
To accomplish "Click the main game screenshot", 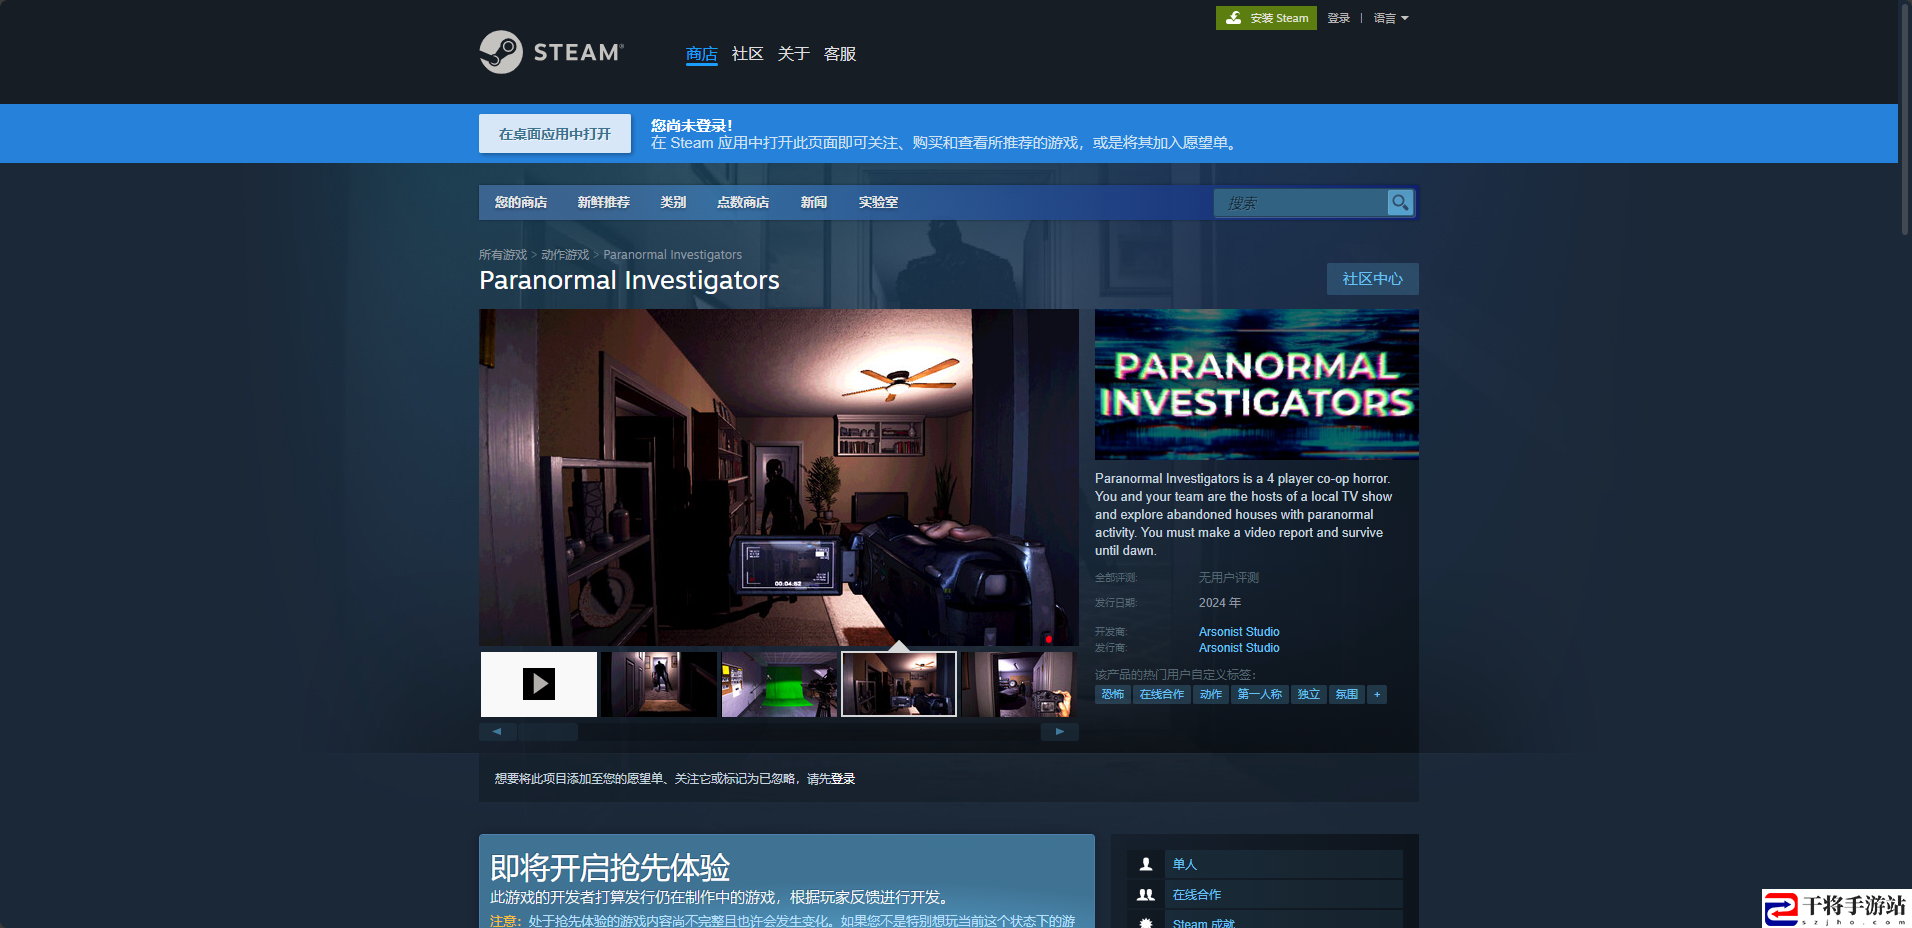I will 779,477.
